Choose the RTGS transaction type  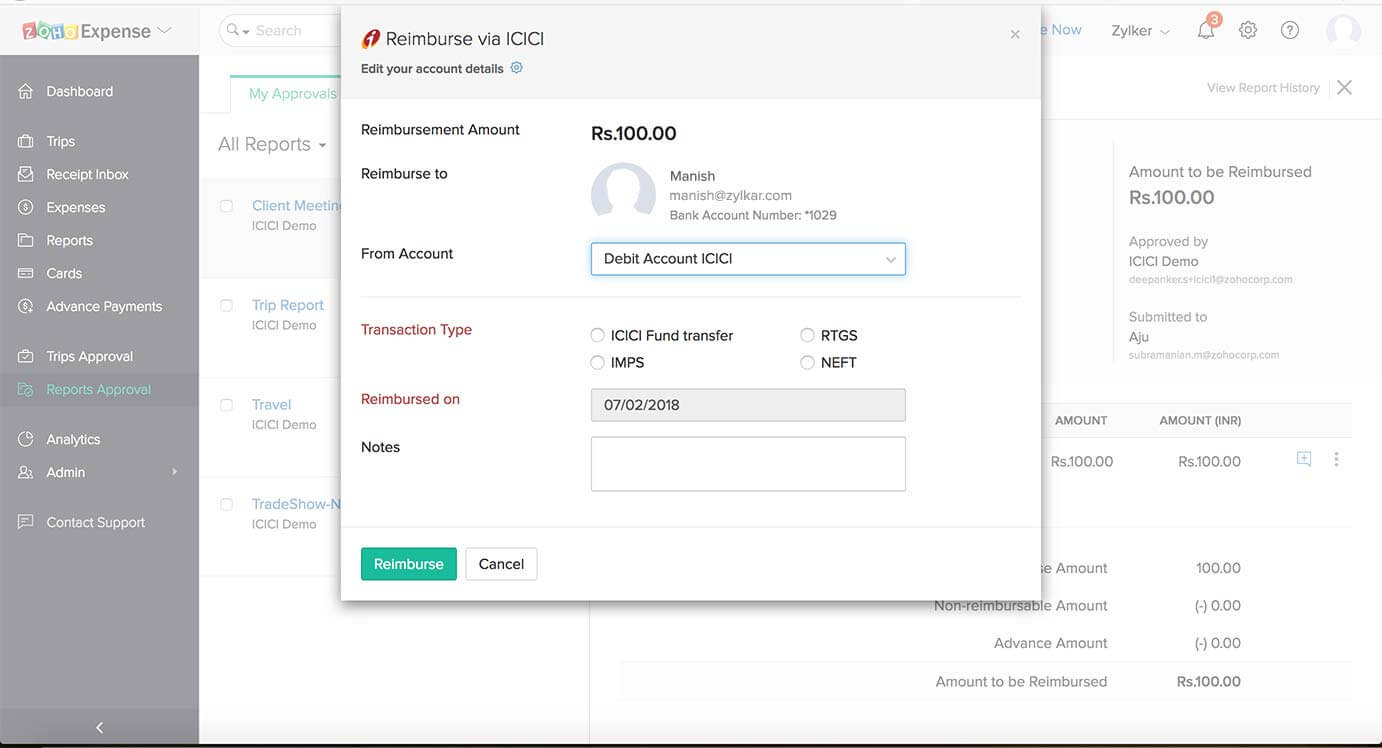point(808,336)
